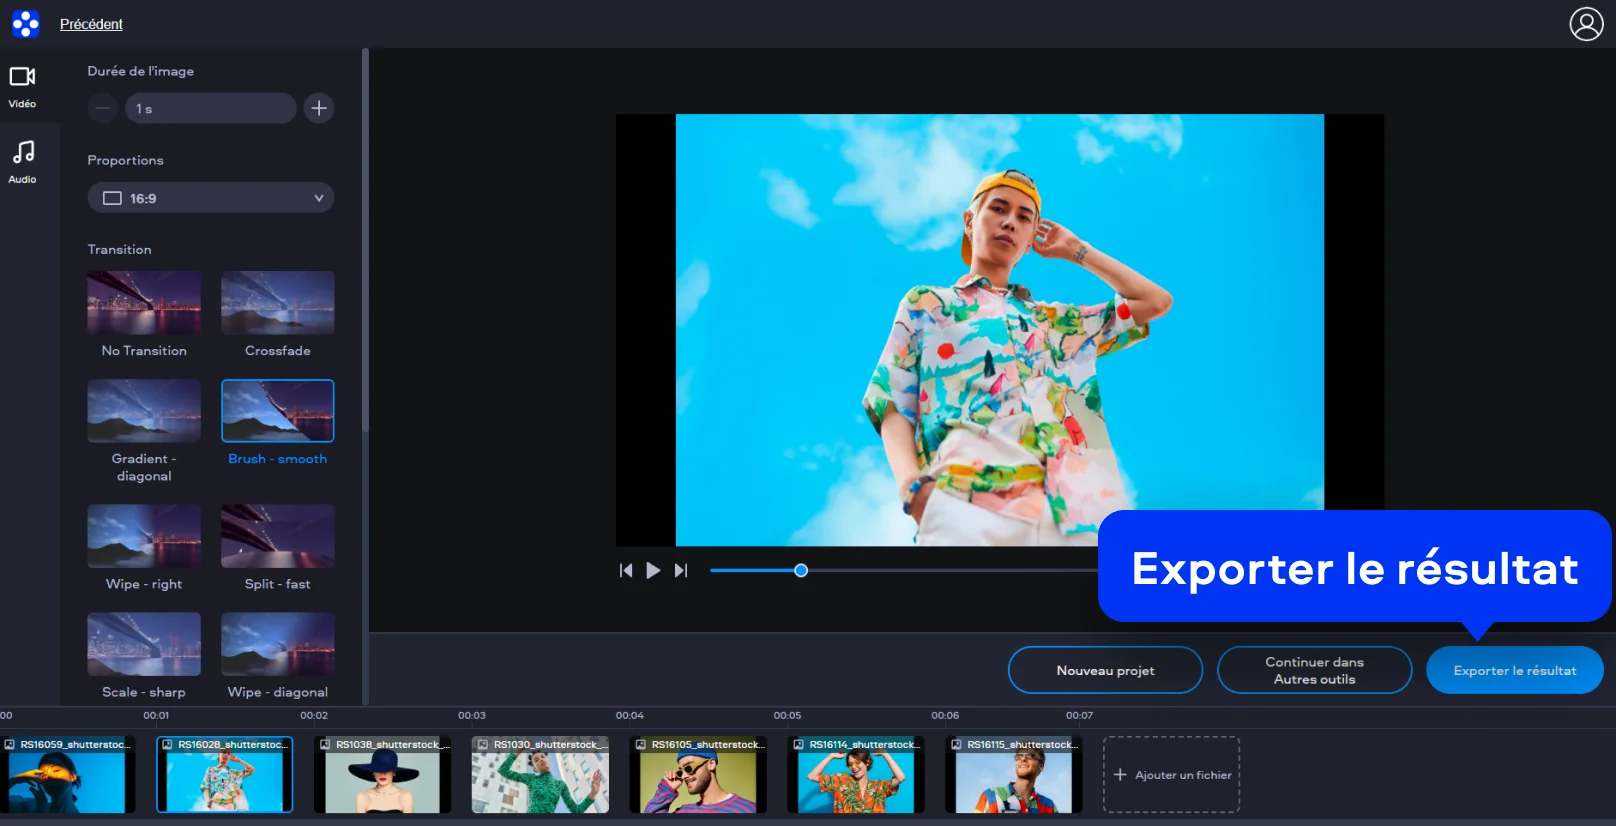
Task: Click the plus icon to add a file
Action: pos(1120,775)
